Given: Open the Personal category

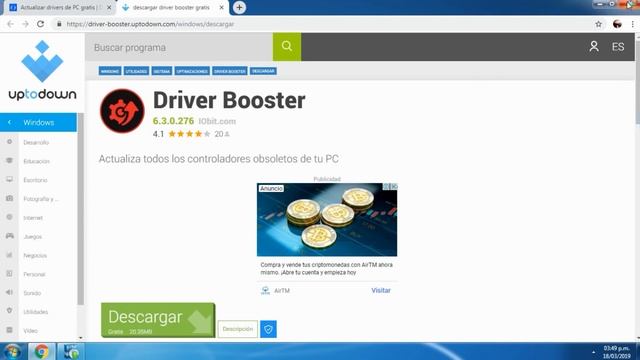Looking at the screenshot, I should (34, 274).
